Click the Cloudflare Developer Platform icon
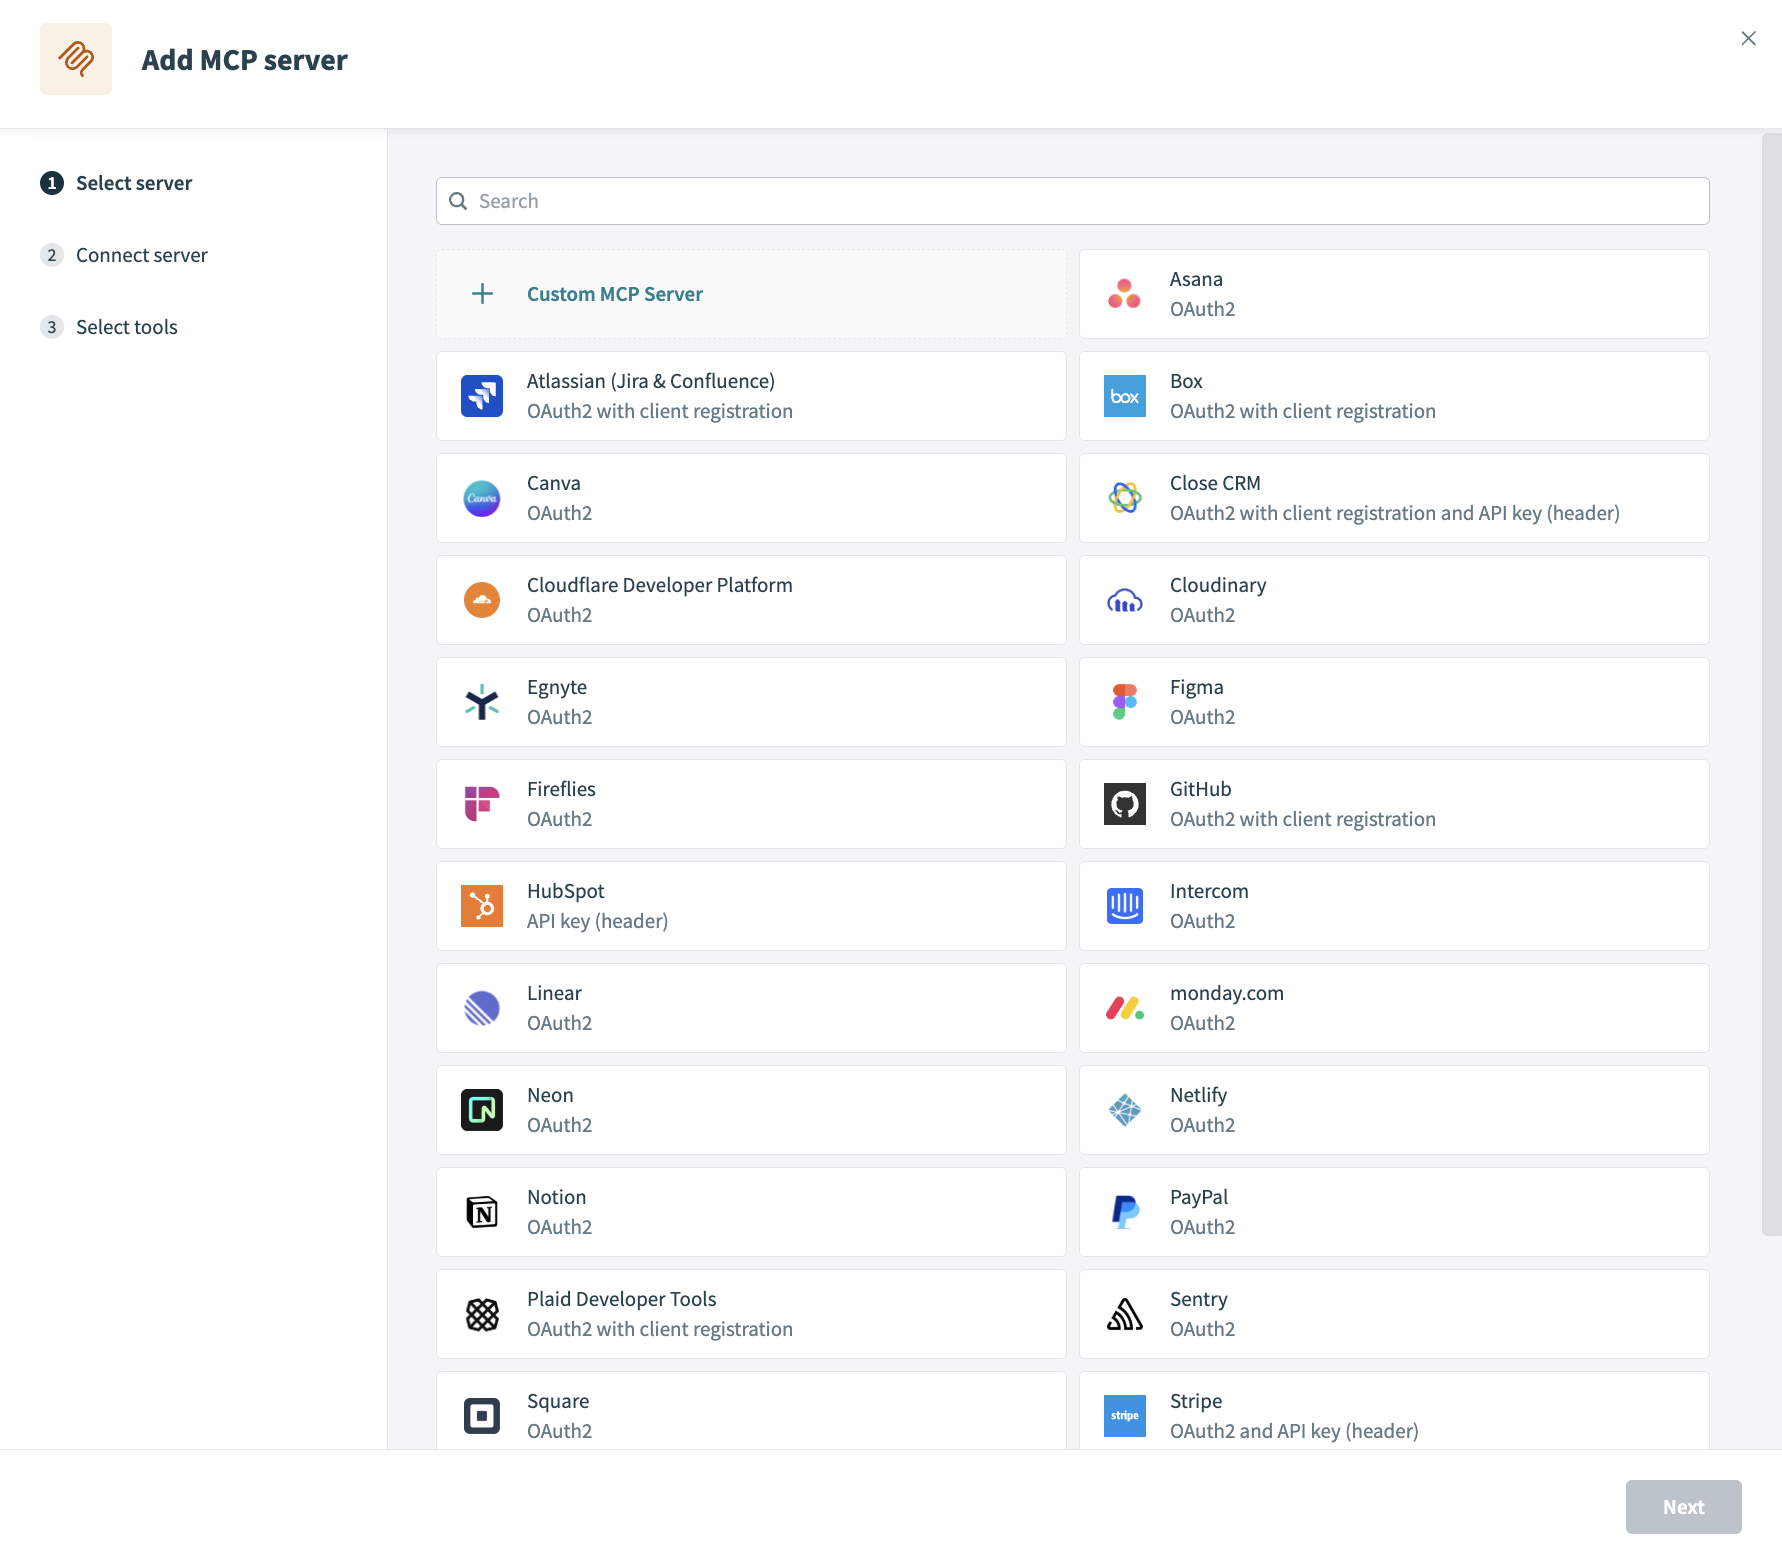The image size is (1782, 1556). coord(482,600)
